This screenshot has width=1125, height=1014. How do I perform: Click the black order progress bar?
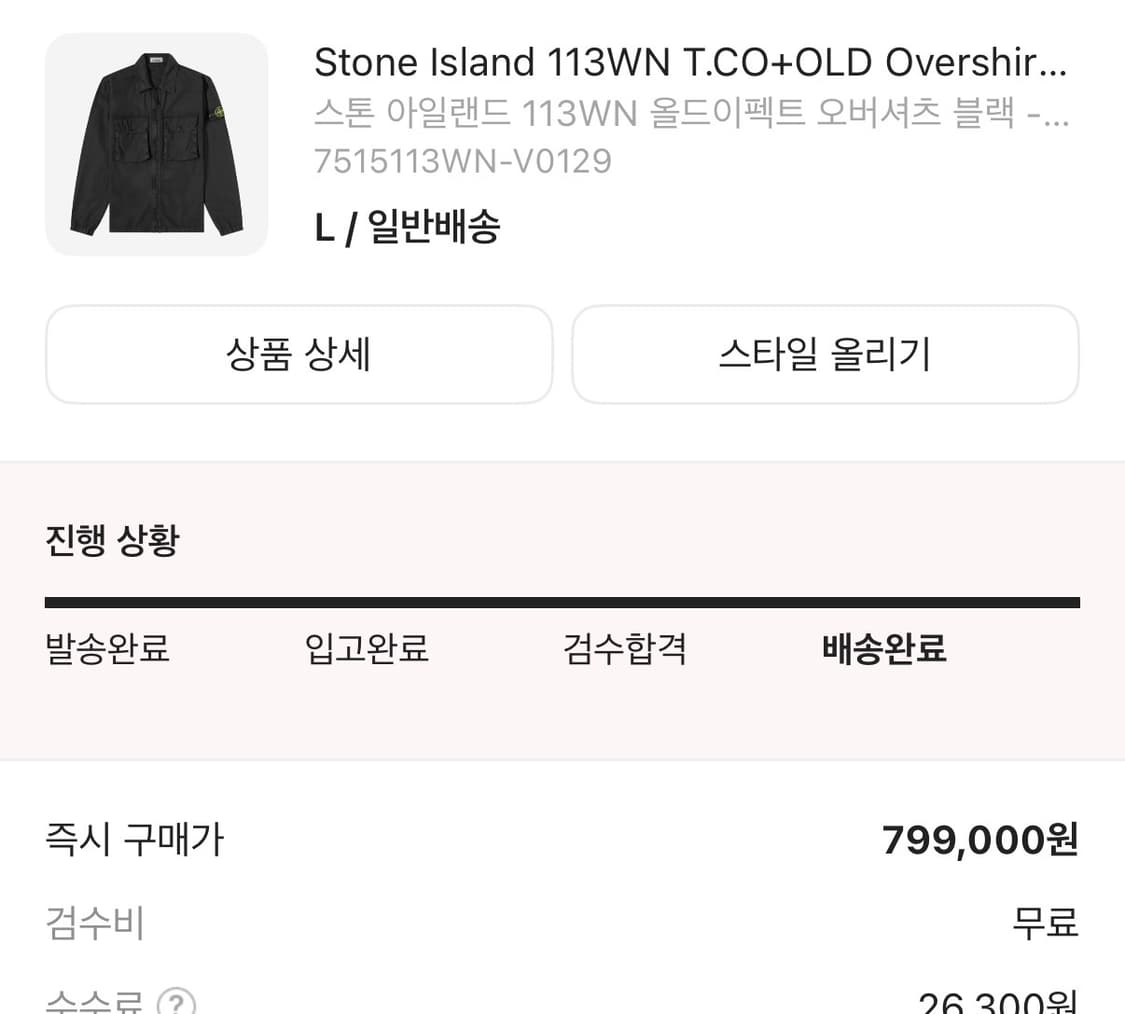[562, 600]
